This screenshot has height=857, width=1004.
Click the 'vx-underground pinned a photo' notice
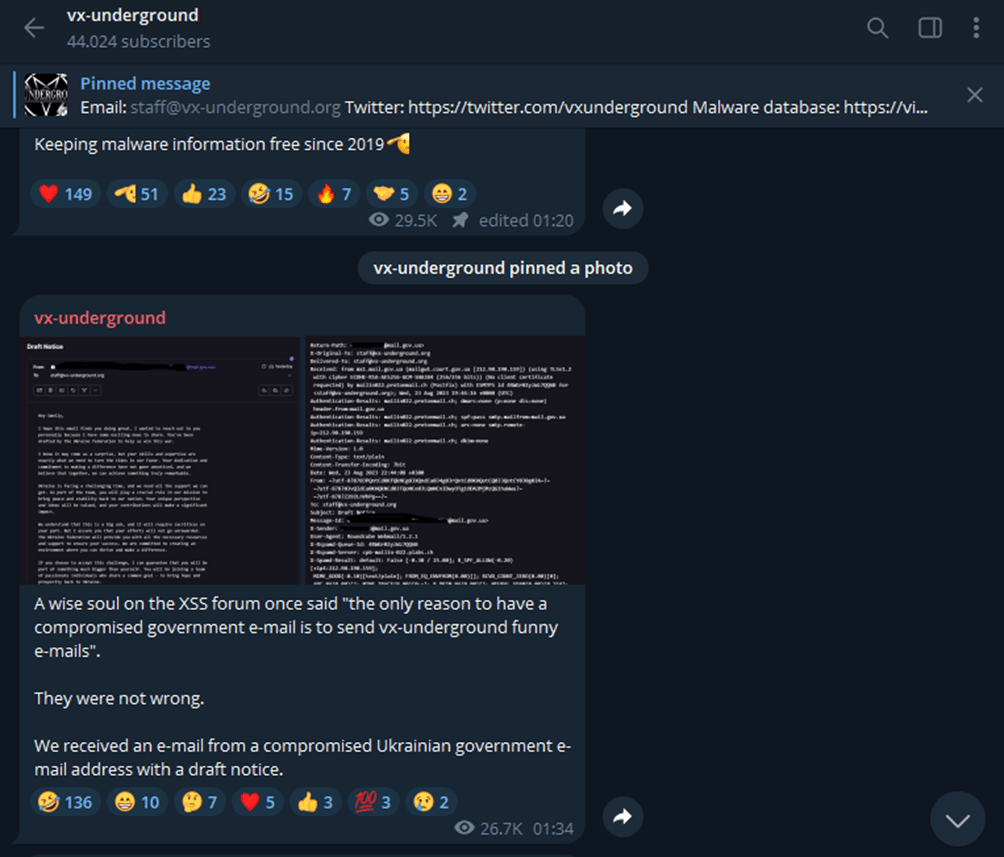pyautogui.click(x=503, y=268)
